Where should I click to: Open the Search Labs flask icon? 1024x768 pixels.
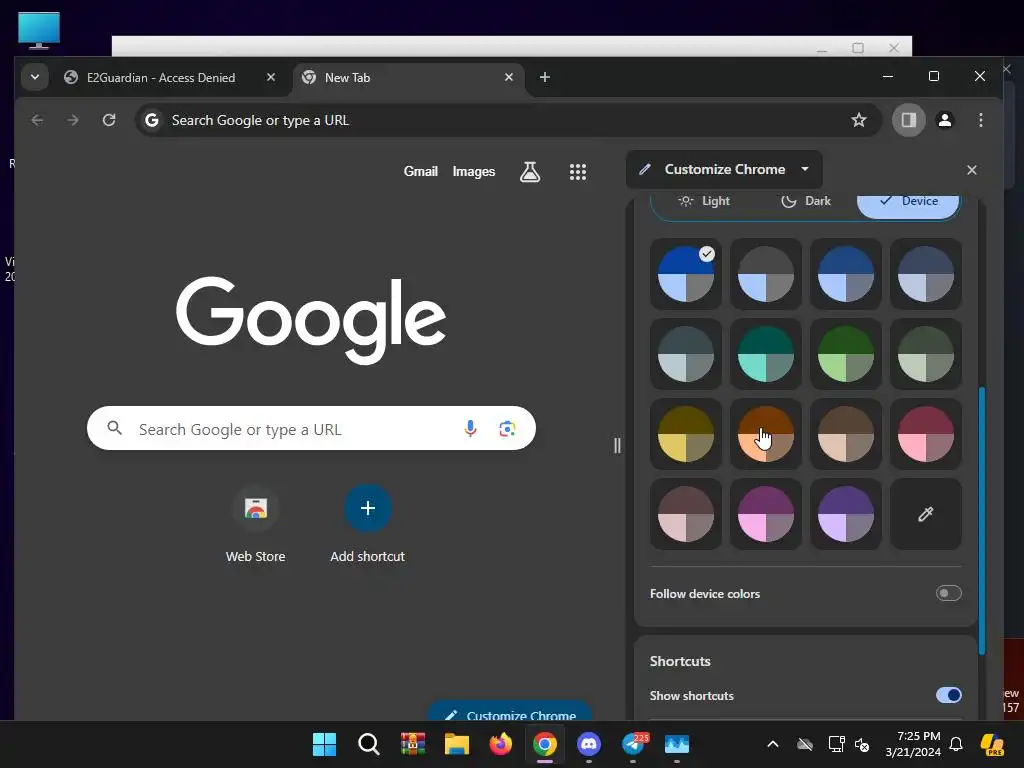pos(530,172)
